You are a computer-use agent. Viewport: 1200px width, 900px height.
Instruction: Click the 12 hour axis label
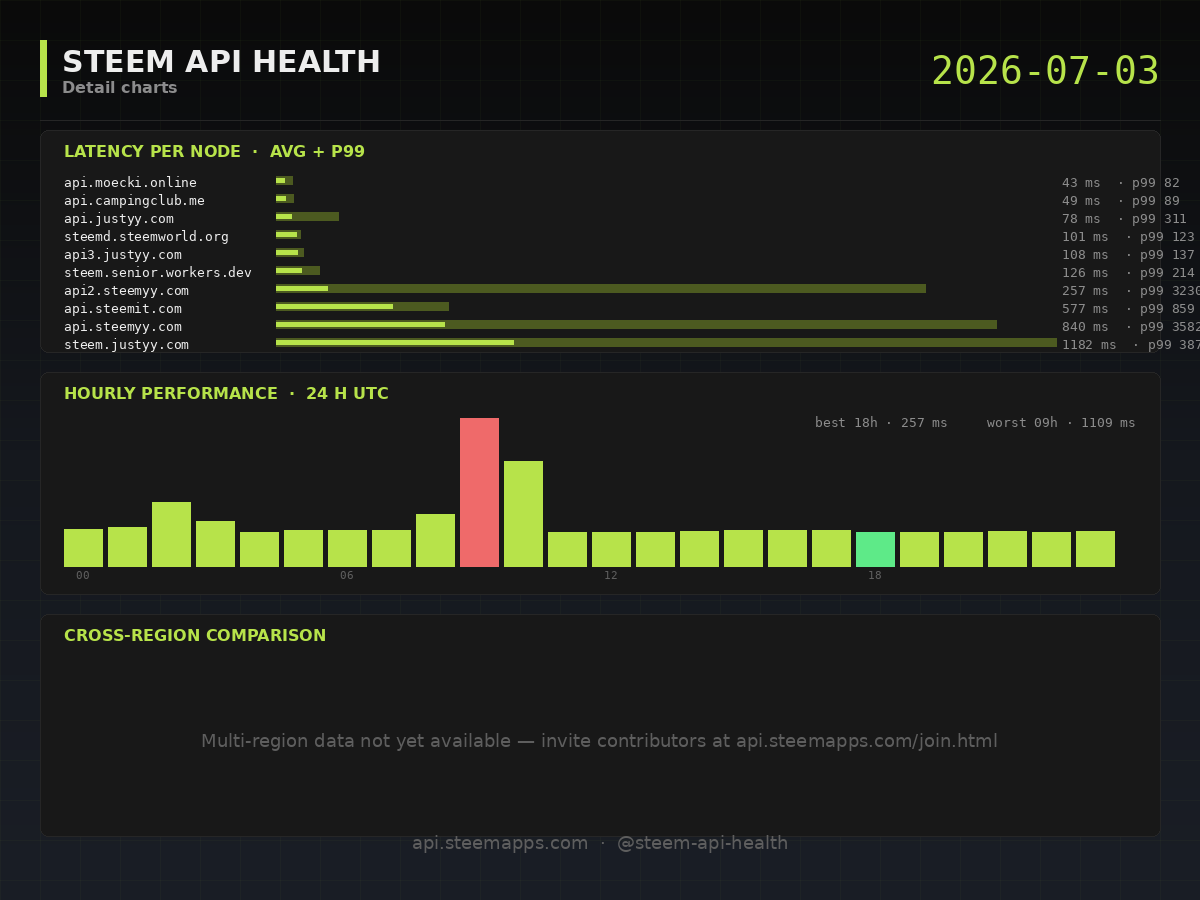[x=611, y=576]
